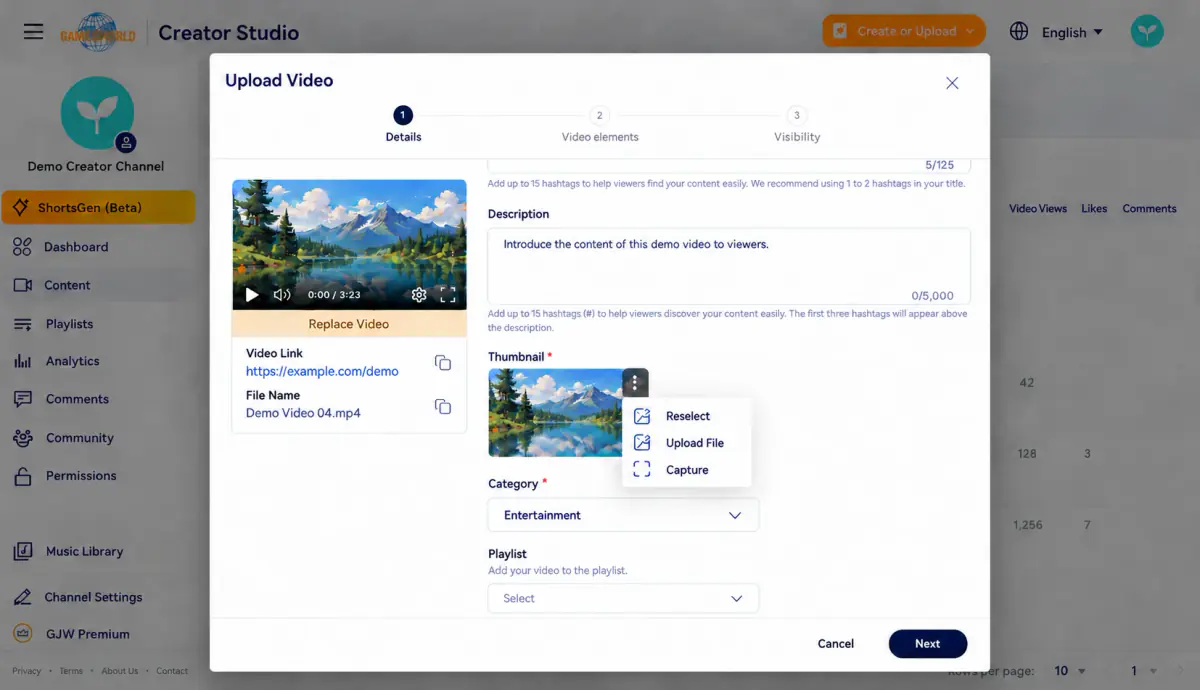
Task: Open the hamburger navigation menu
Action: 33,32
